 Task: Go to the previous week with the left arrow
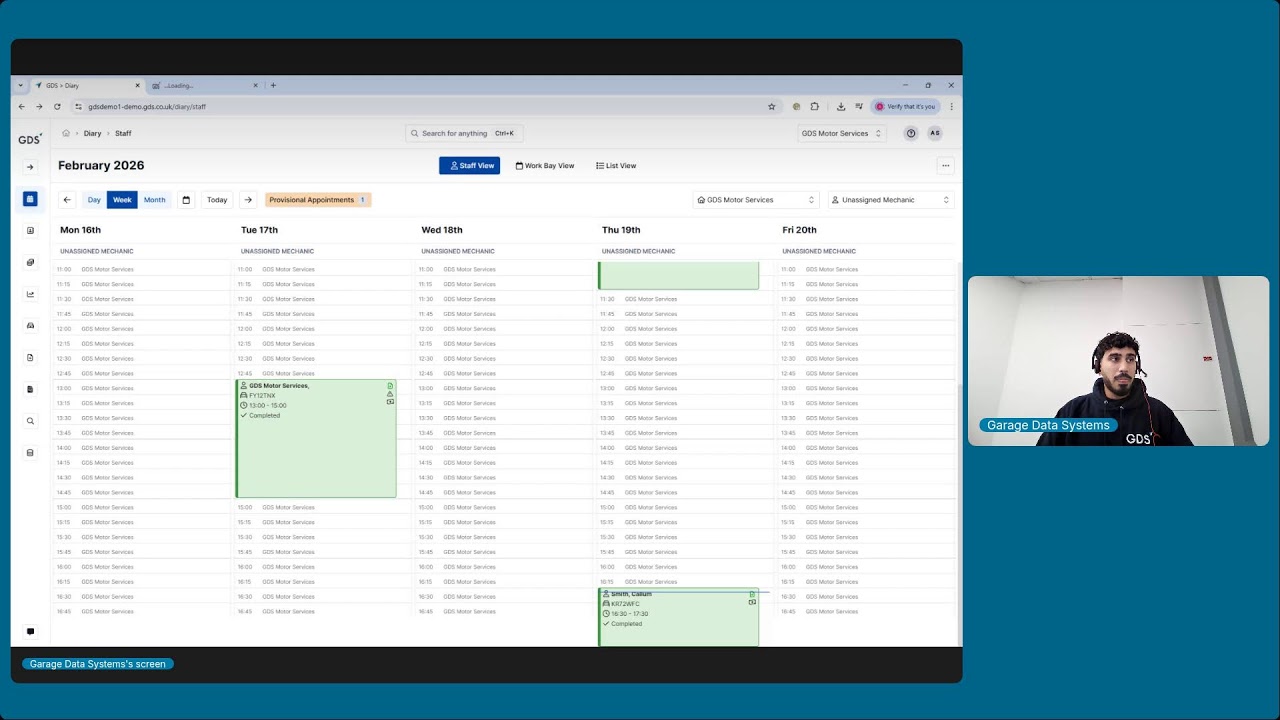pos(67,200)
